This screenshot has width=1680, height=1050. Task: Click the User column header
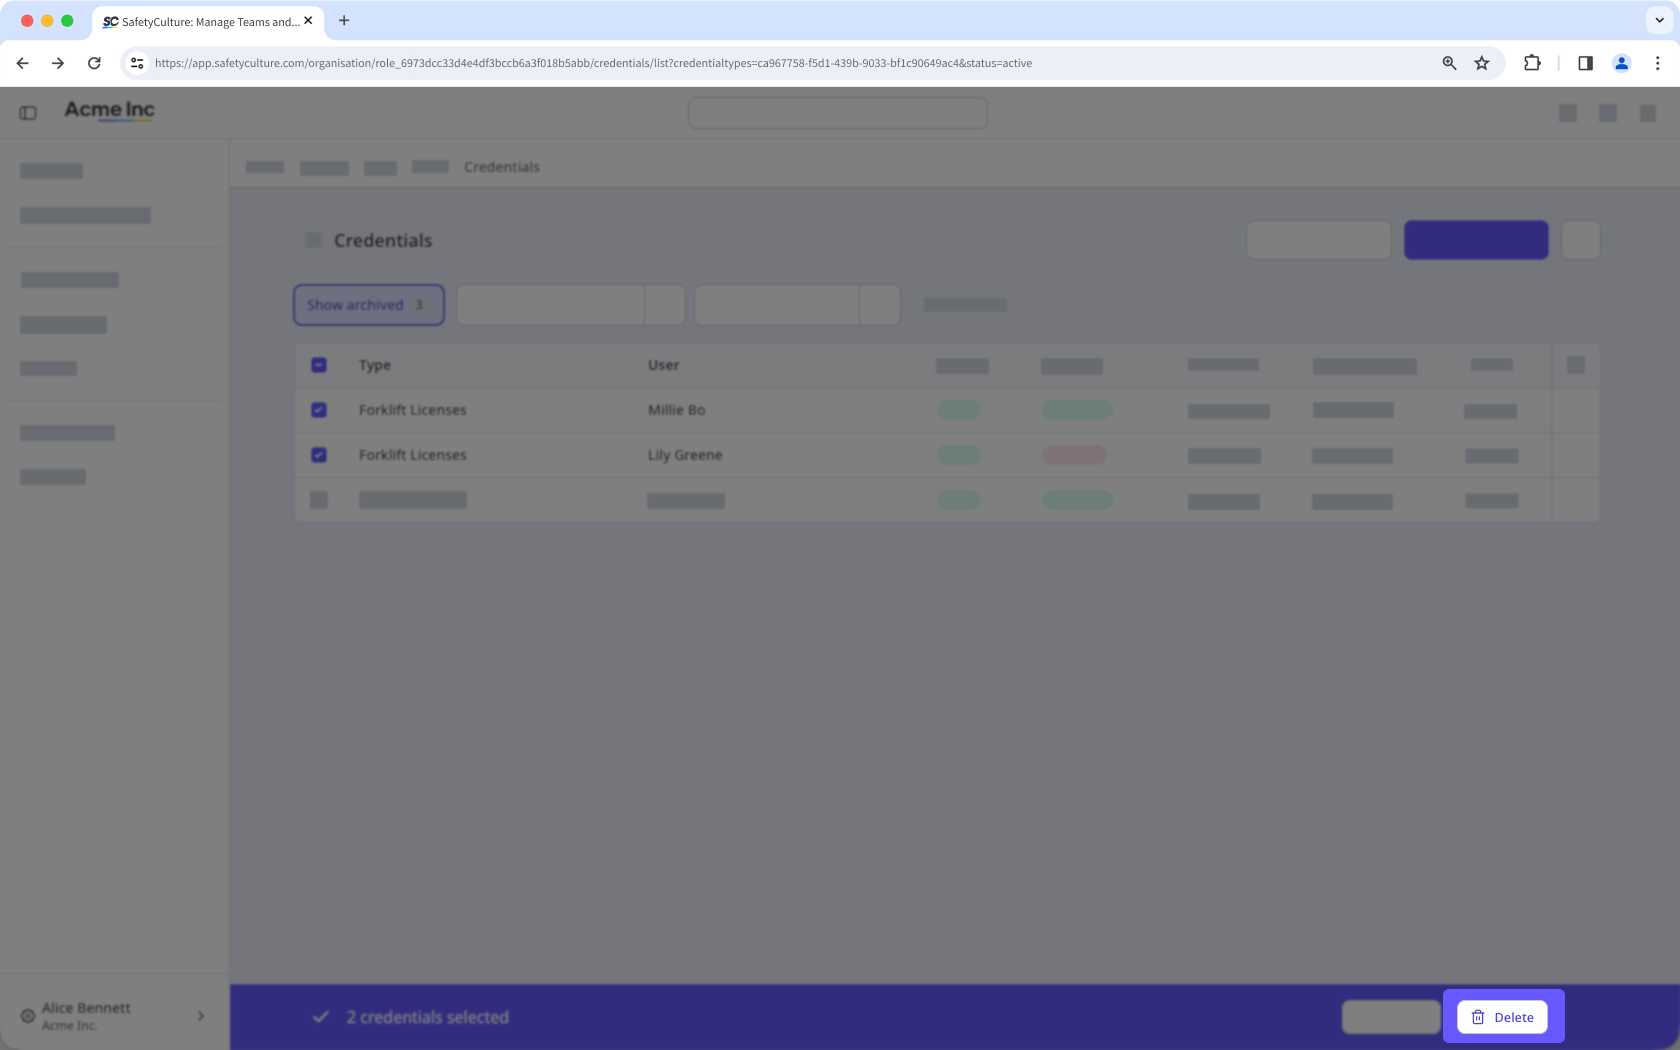(x=663, y=365)
